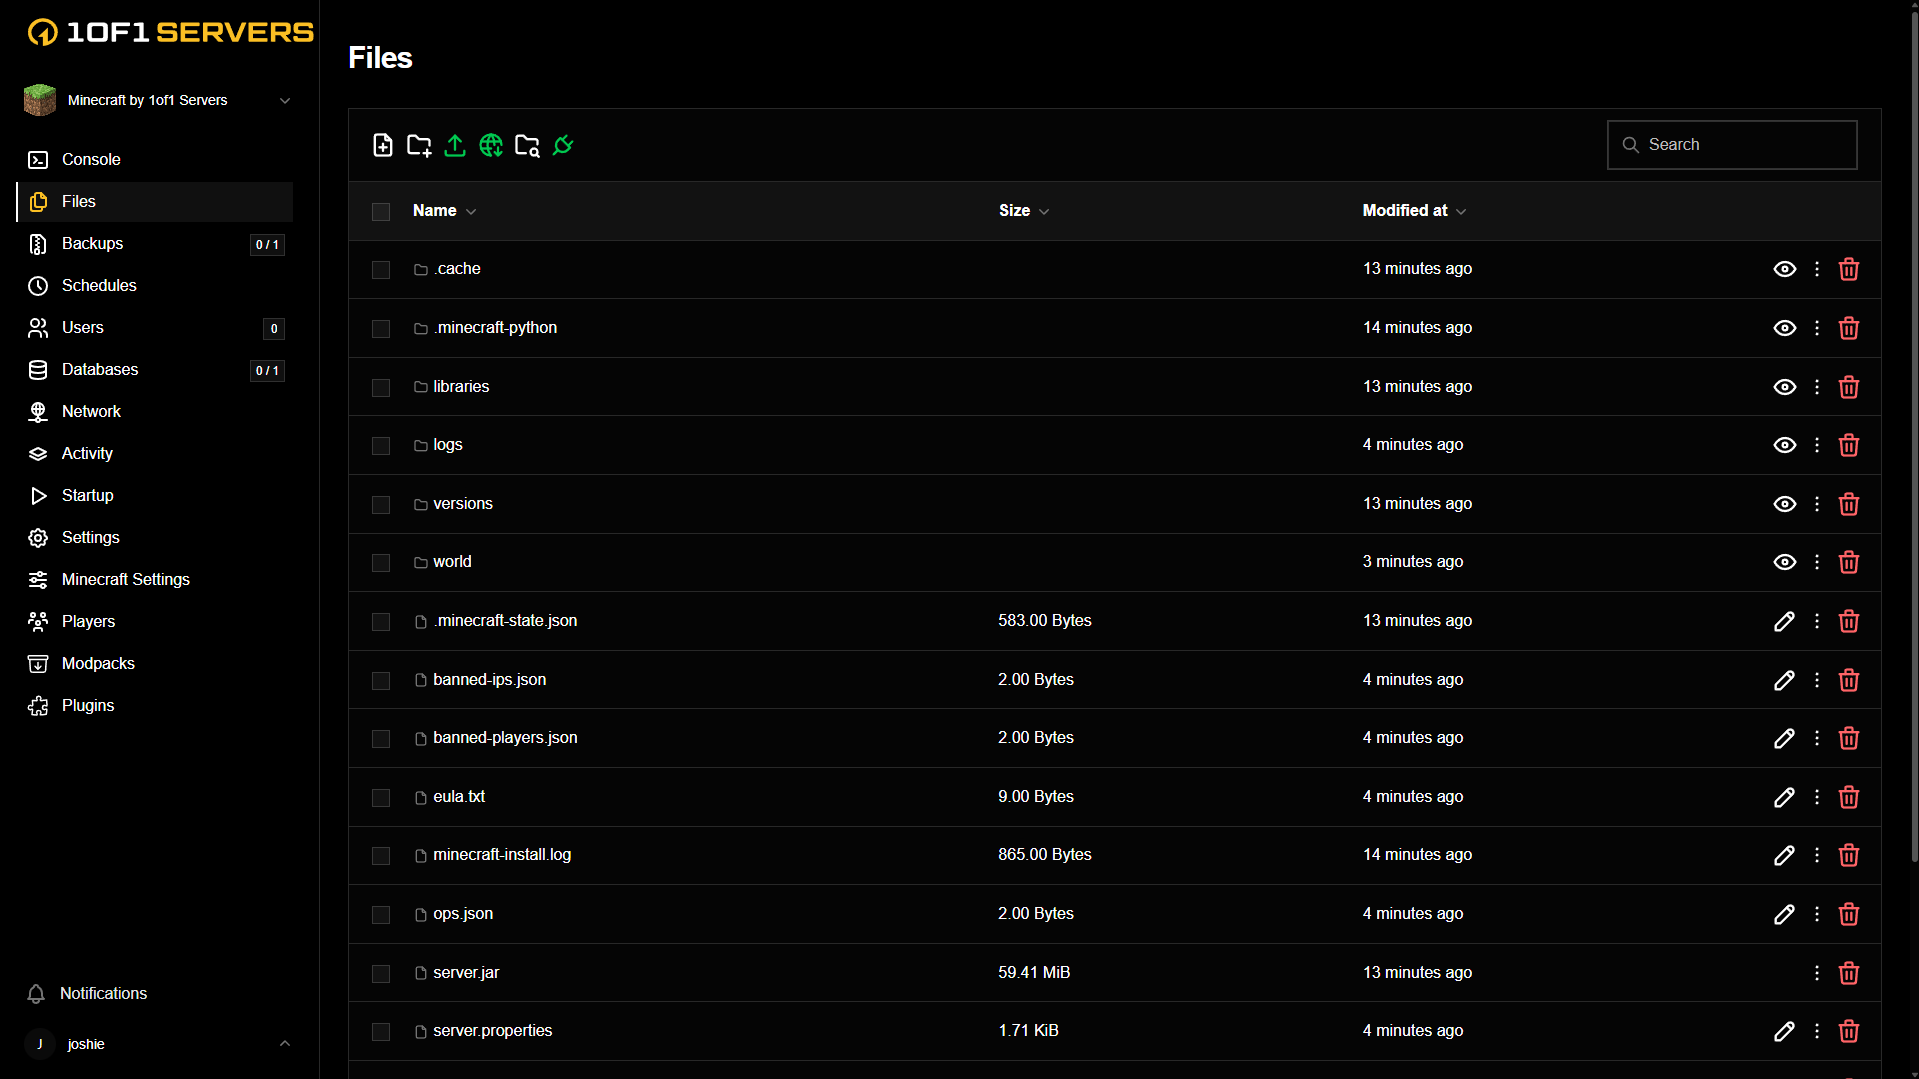The height and width of the screenshot is (1079, 1919).
Task: Tick the checkbox next to server.jar
Action: point(381,973)
